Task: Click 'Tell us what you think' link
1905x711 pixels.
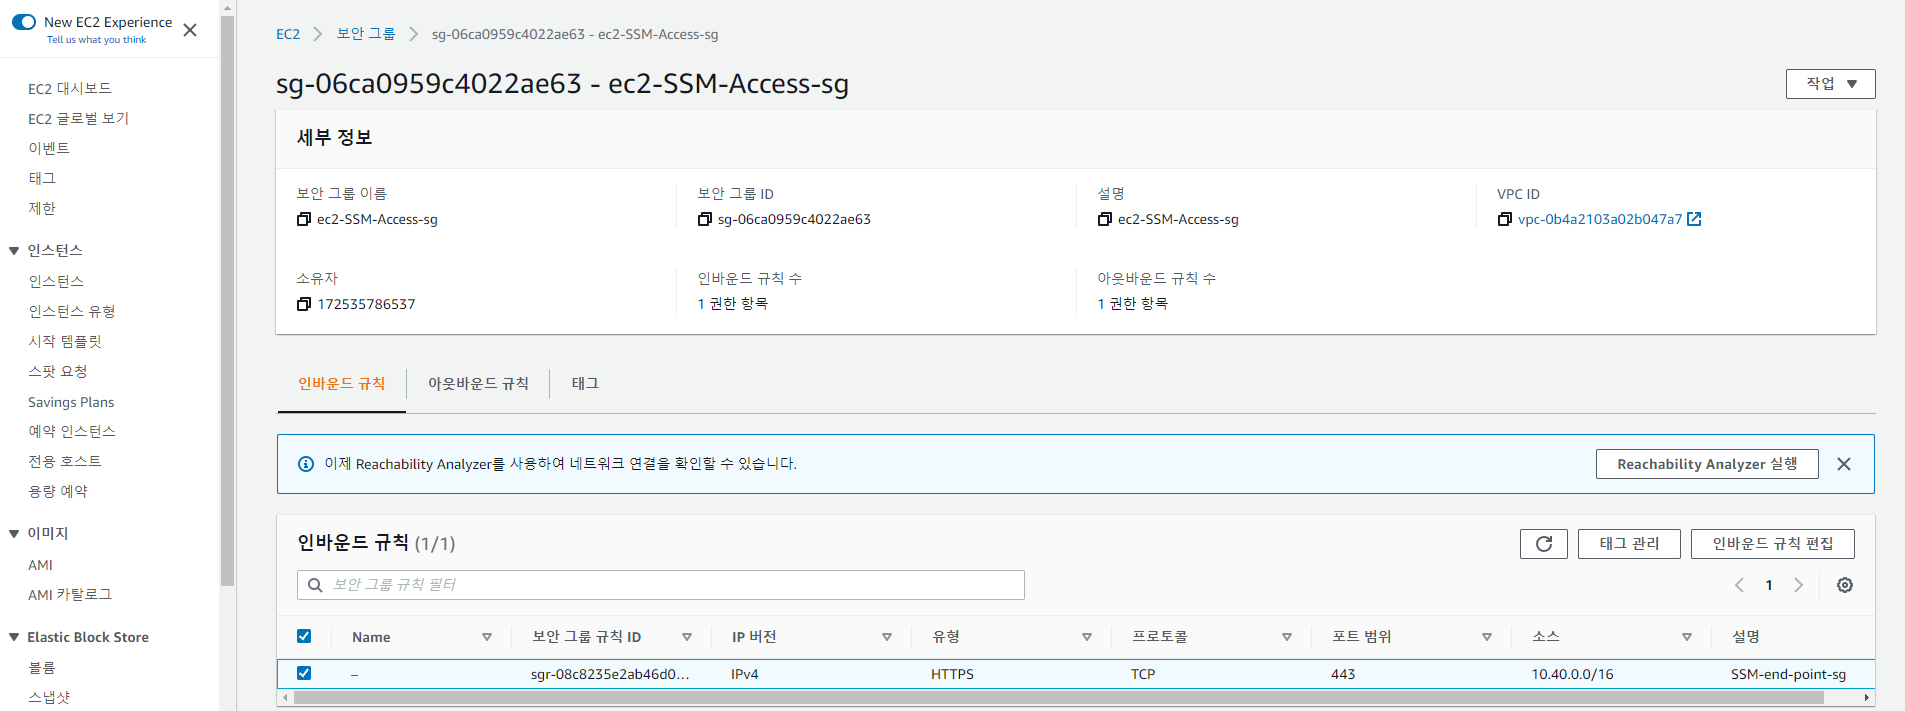Action: click(96, 40)
